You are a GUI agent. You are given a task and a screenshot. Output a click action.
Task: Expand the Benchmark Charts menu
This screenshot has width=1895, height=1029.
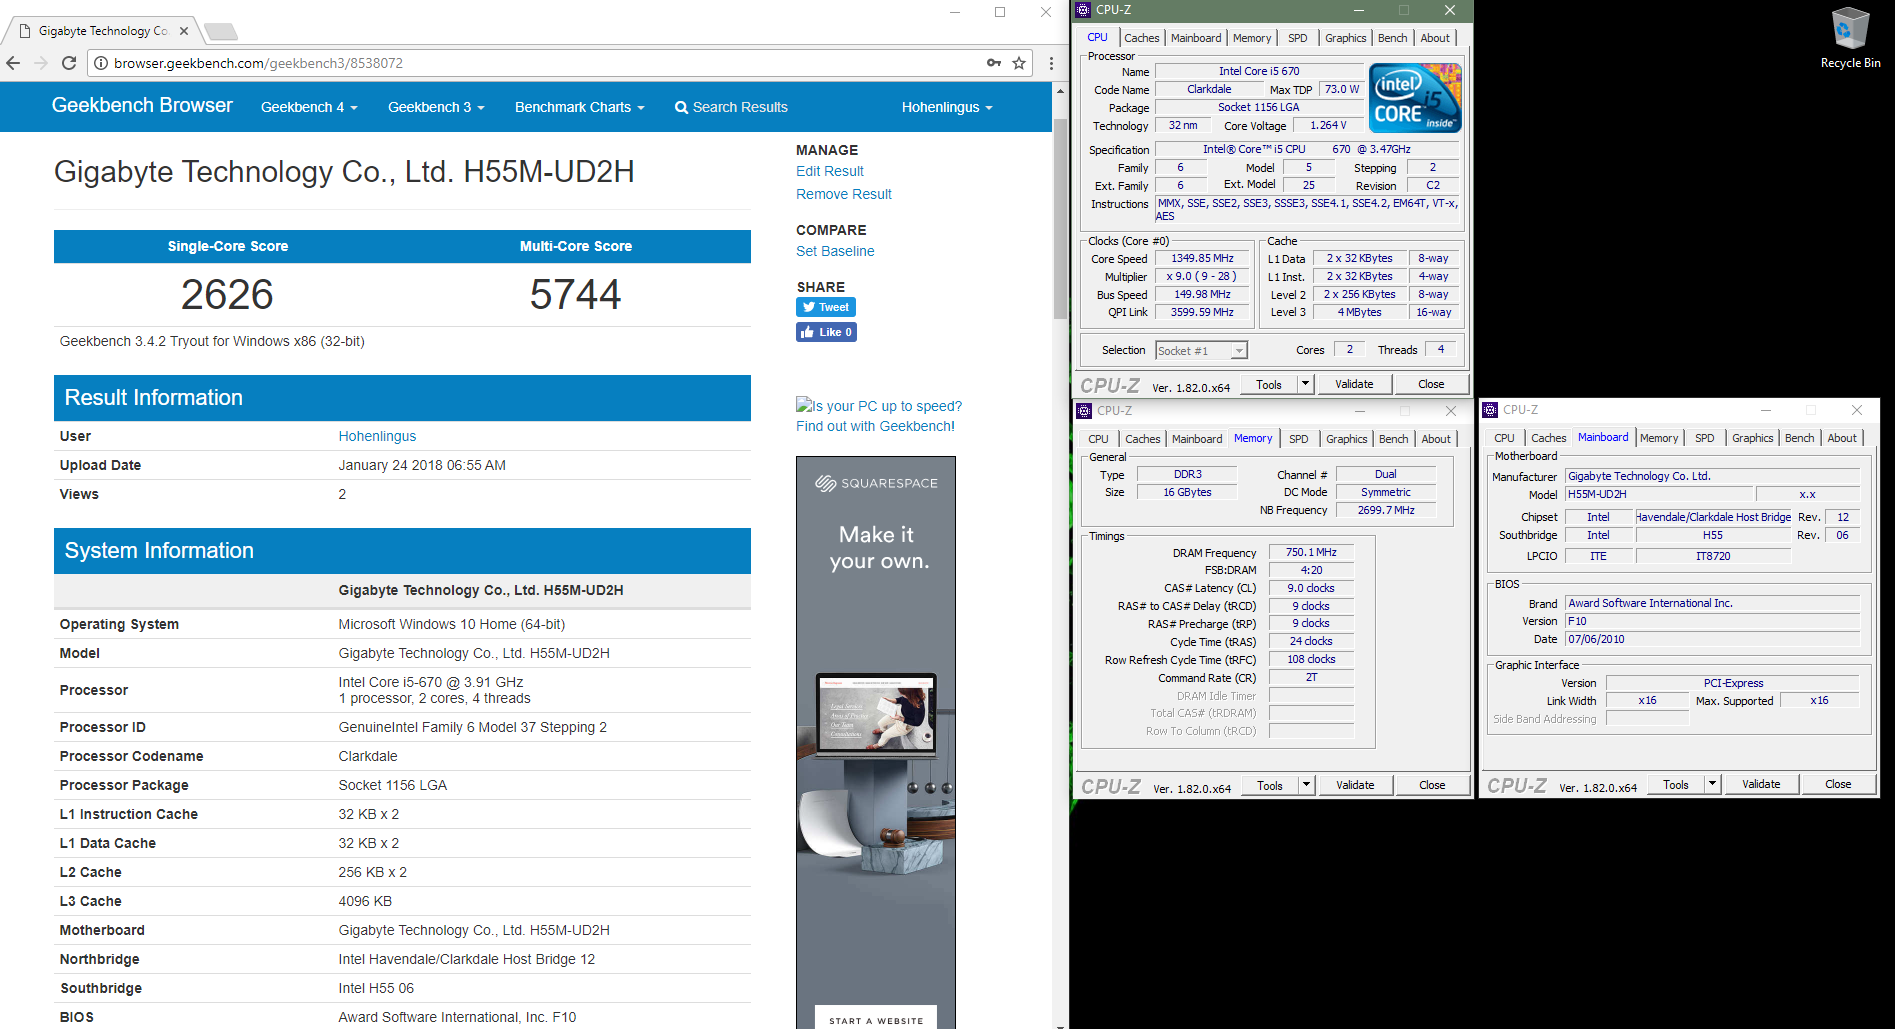click(579, 107)
